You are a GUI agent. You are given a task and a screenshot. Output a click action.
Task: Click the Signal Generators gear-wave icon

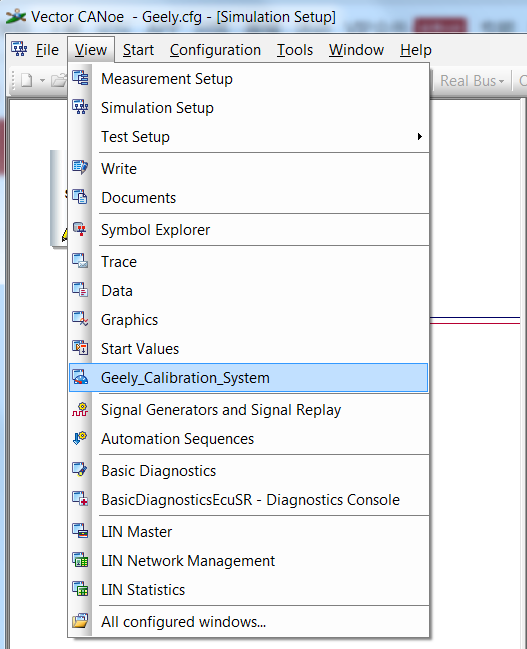[80, 409]
